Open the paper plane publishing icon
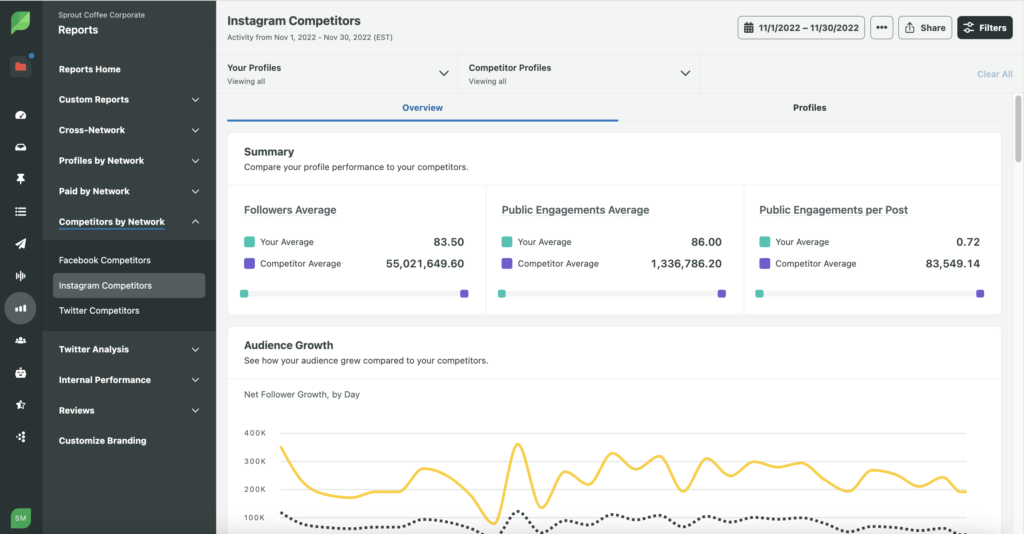 tap(20, 243)
